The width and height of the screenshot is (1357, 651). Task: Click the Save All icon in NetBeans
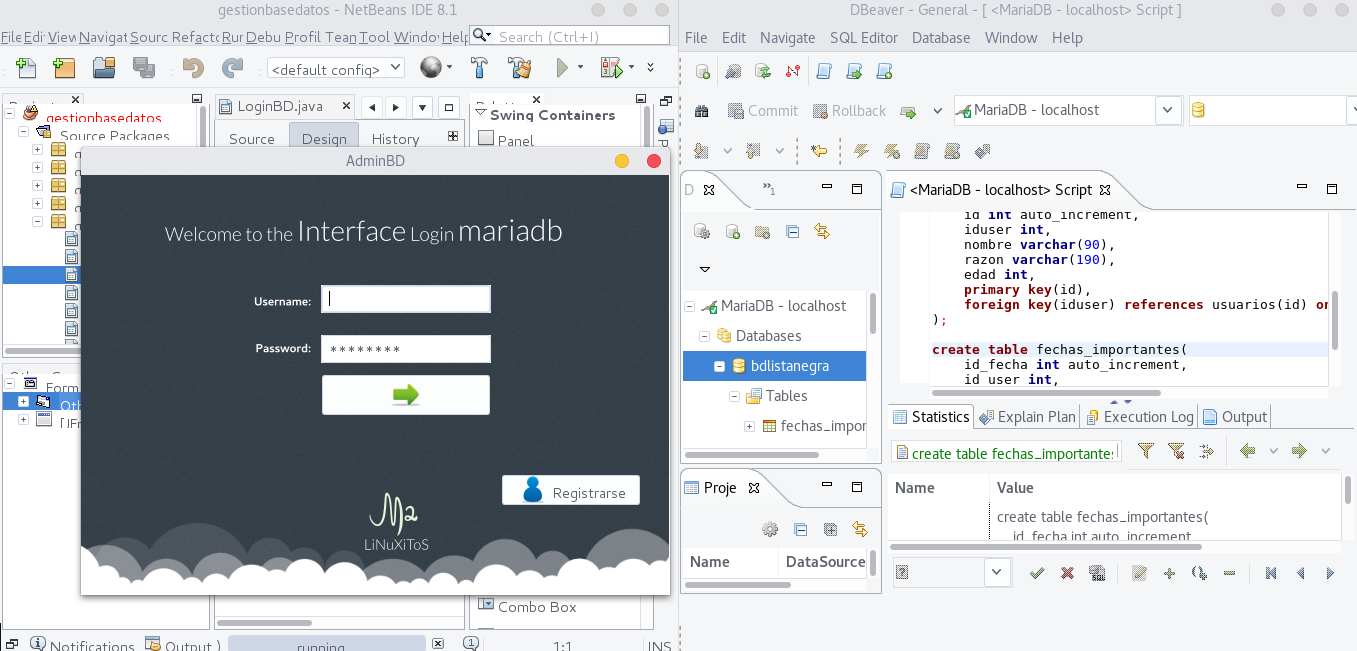coord(144,68)
